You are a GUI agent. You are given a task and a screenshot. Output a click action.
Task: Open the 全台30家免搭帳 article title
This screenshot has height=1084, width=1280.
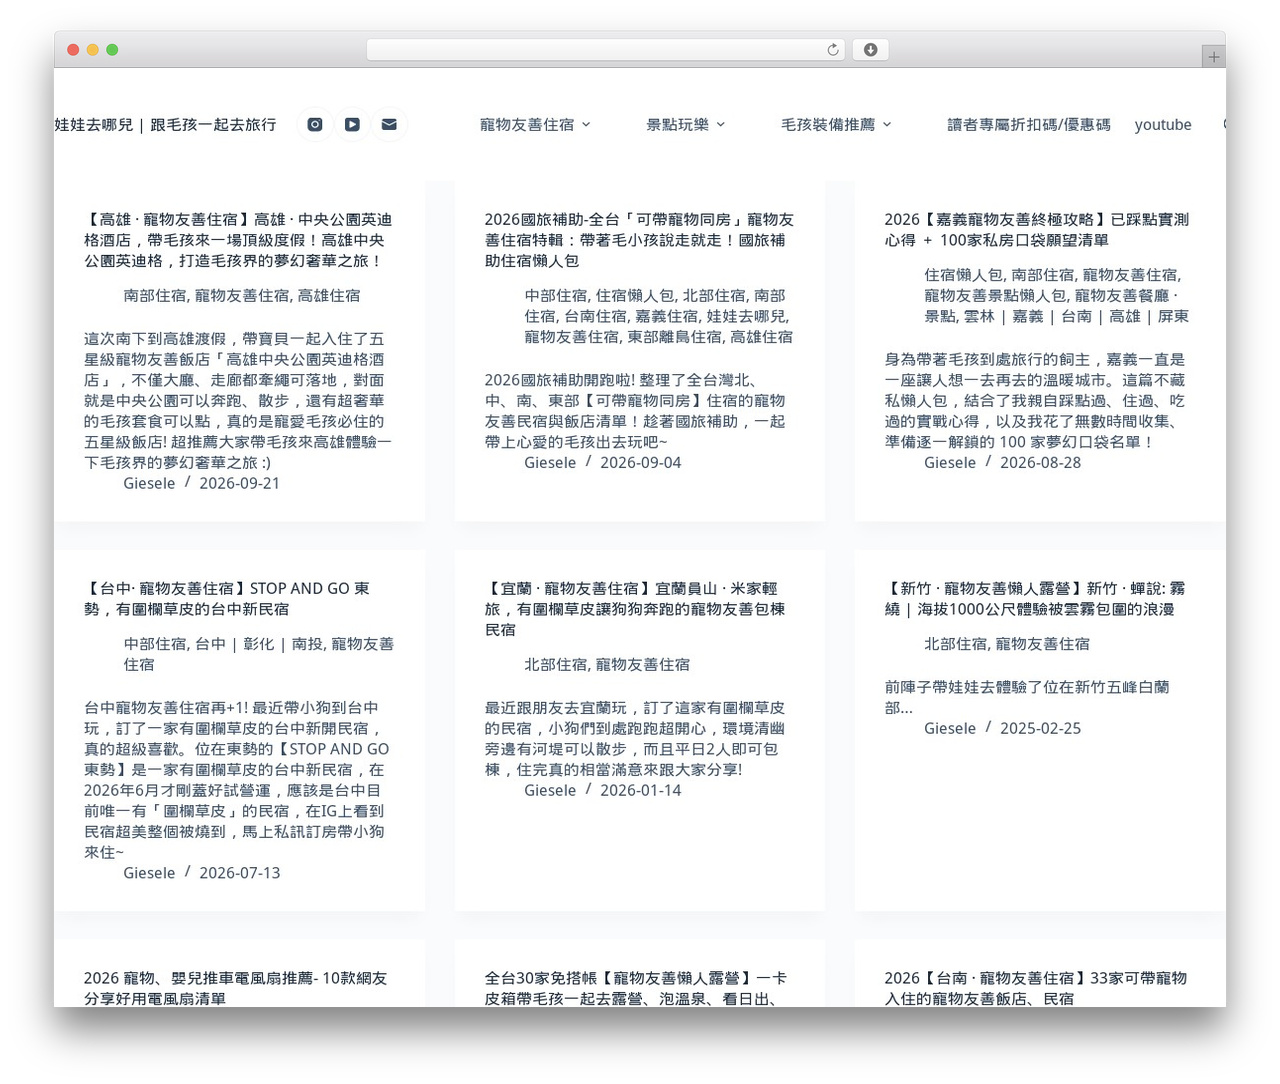pyautogui.click(x=636, y=988)
